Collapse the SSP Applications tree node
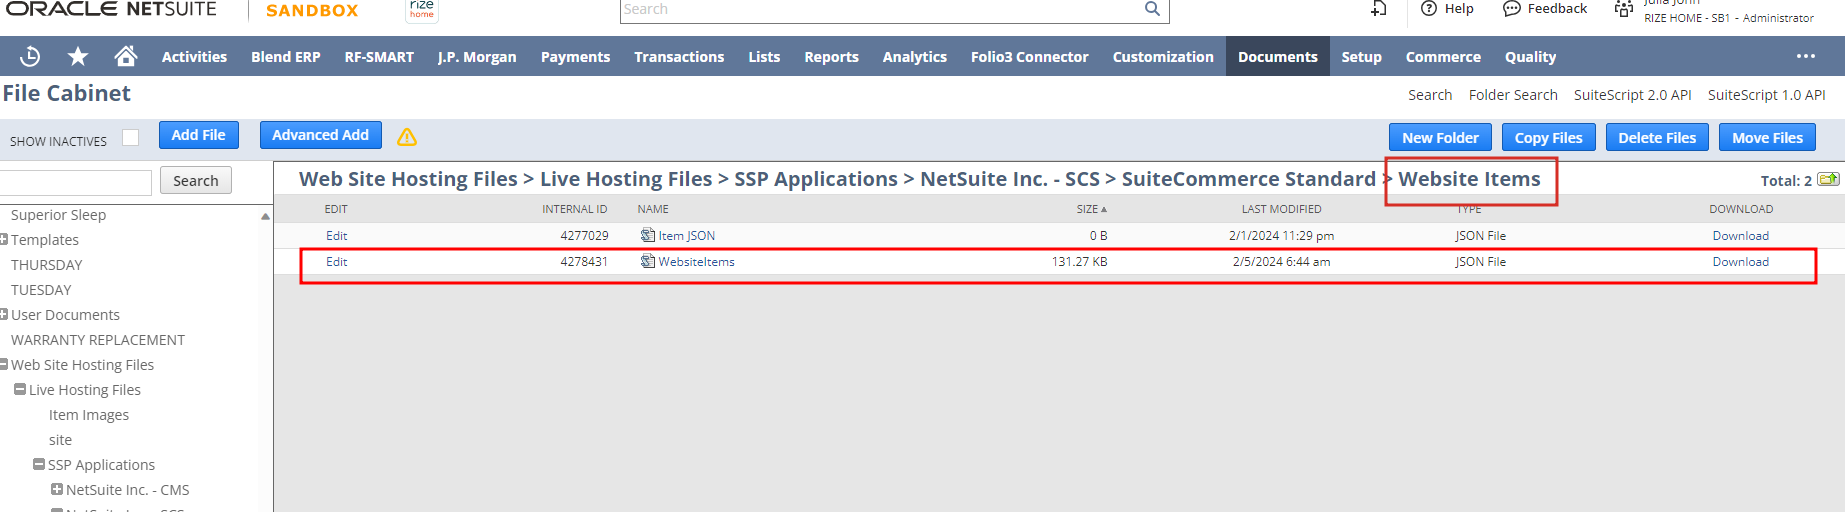Viewport: 1845px width, 512px height. click(x=39, y=465)
